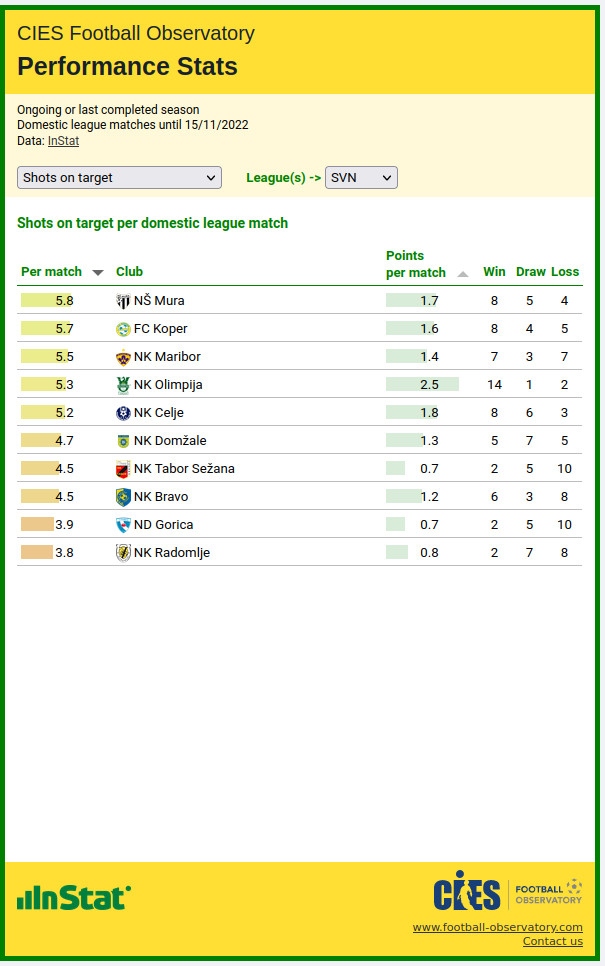Click the NK Olimpija club crest icon
This screenshot has height=966, width=605.
tap(123, 385)
